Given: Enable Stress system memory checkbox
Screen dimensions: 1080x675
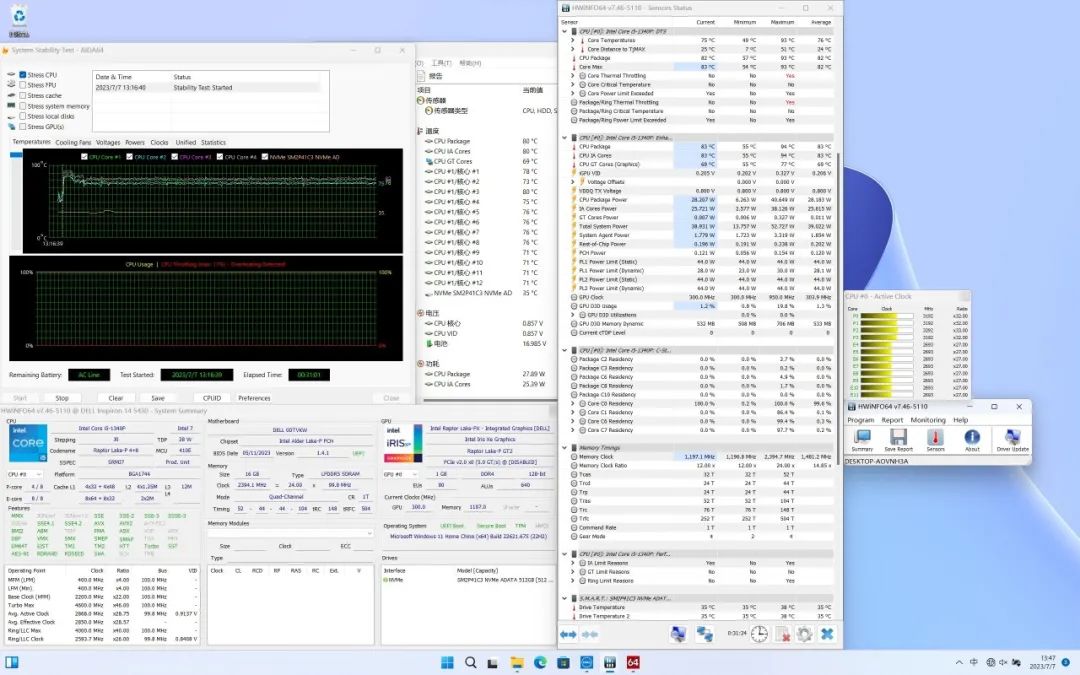Looking at the screenshot, I should (23, 106).
